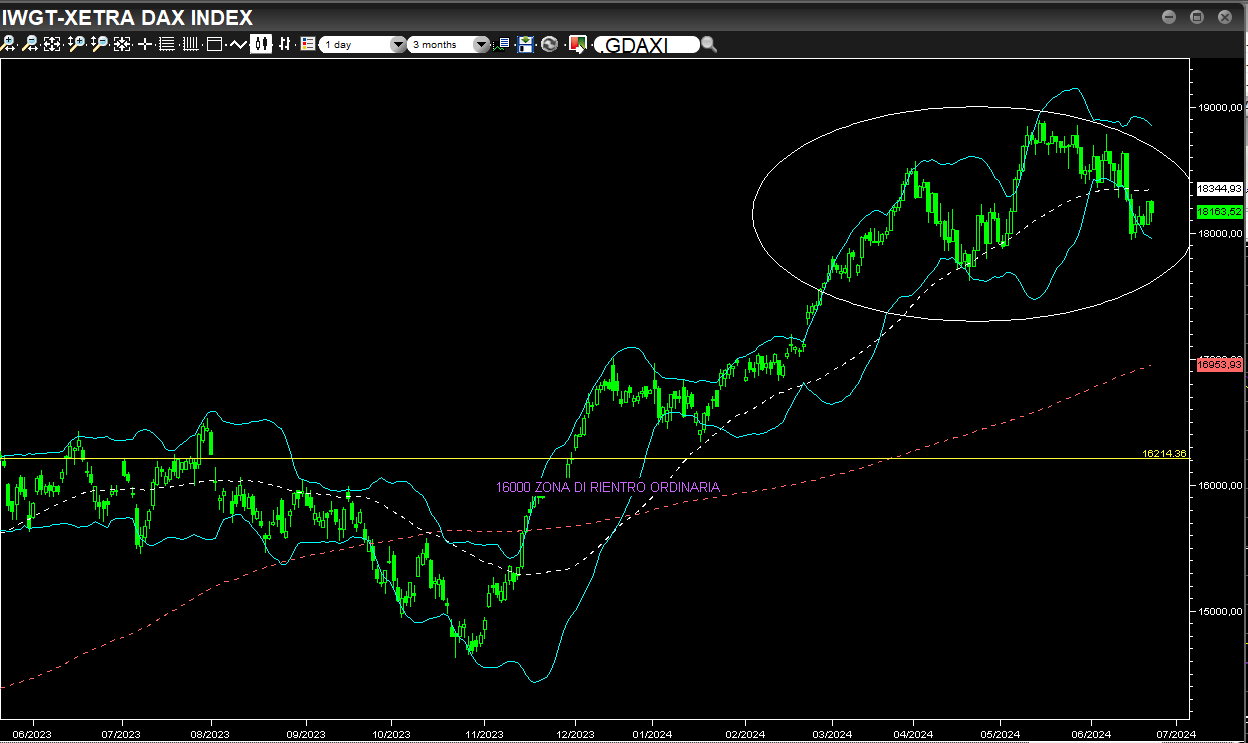Close the DAX index chart window
The height and width of the screenshot is (743, 1248).
tap(1225, 17)
